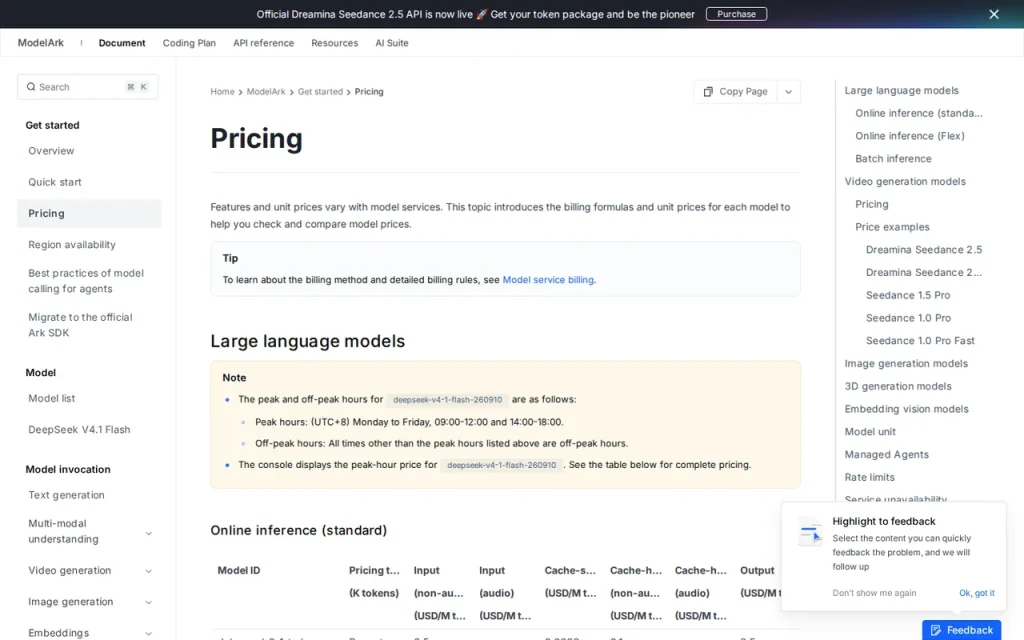The image size is (1024, 640).
Task: Jump to Managed Agents in outline
Action: click(886, 455)
